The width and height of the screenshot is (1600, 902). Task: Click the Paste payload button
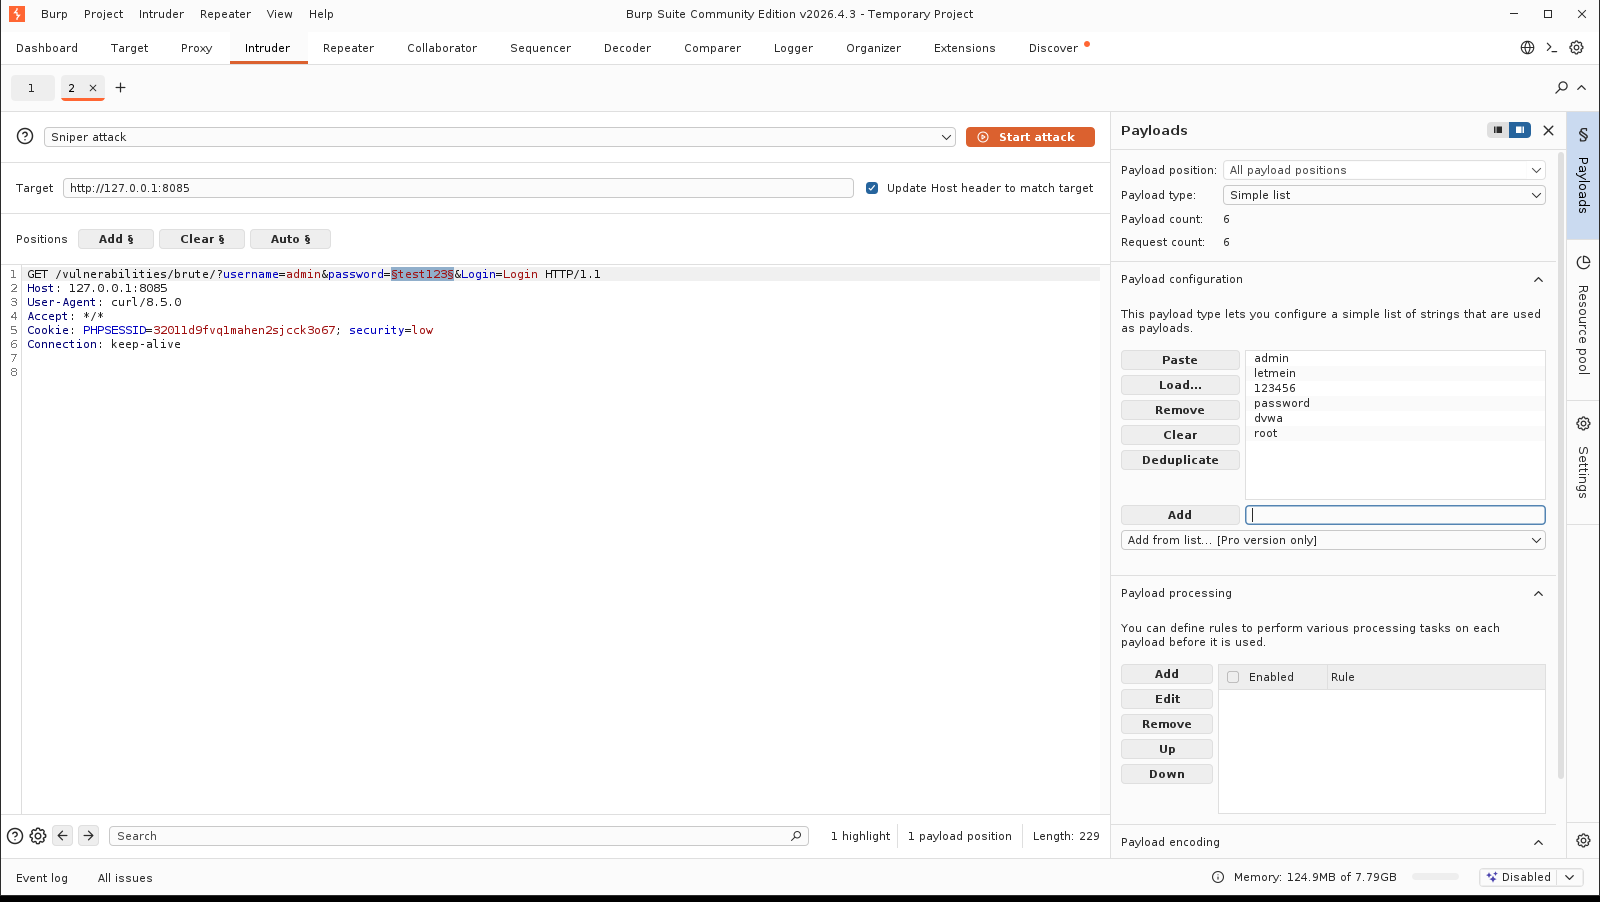[x=1180, y=360]
